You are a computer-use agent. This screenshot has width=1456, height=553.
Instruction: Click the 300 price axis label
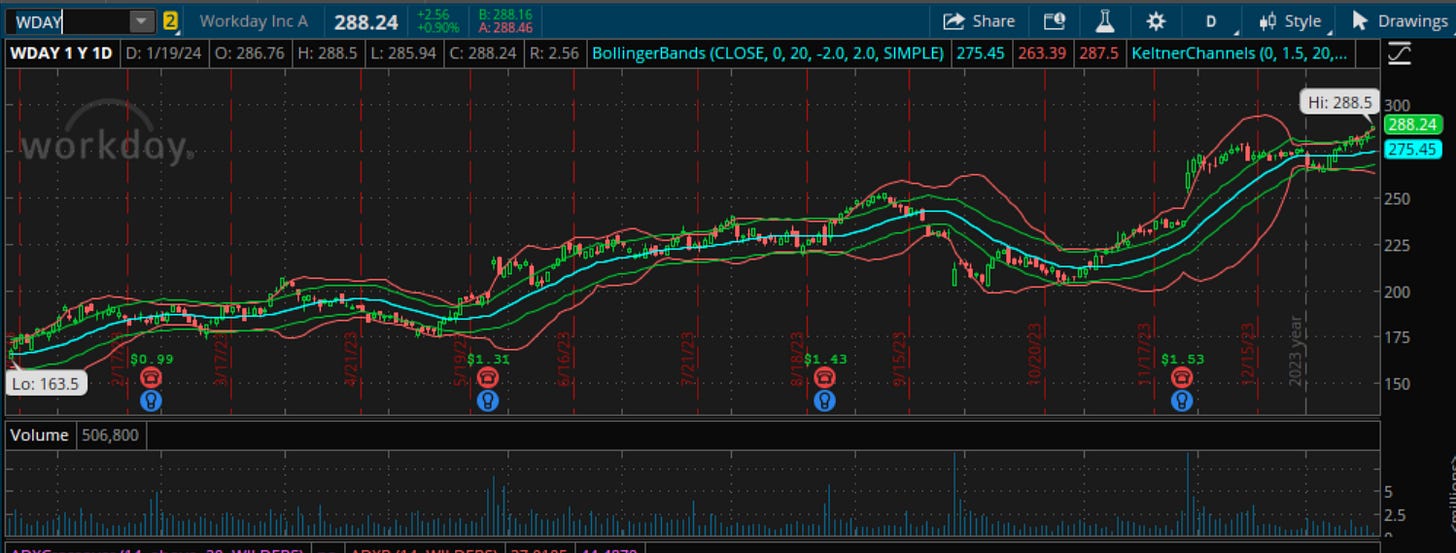tap(1397, 106)
